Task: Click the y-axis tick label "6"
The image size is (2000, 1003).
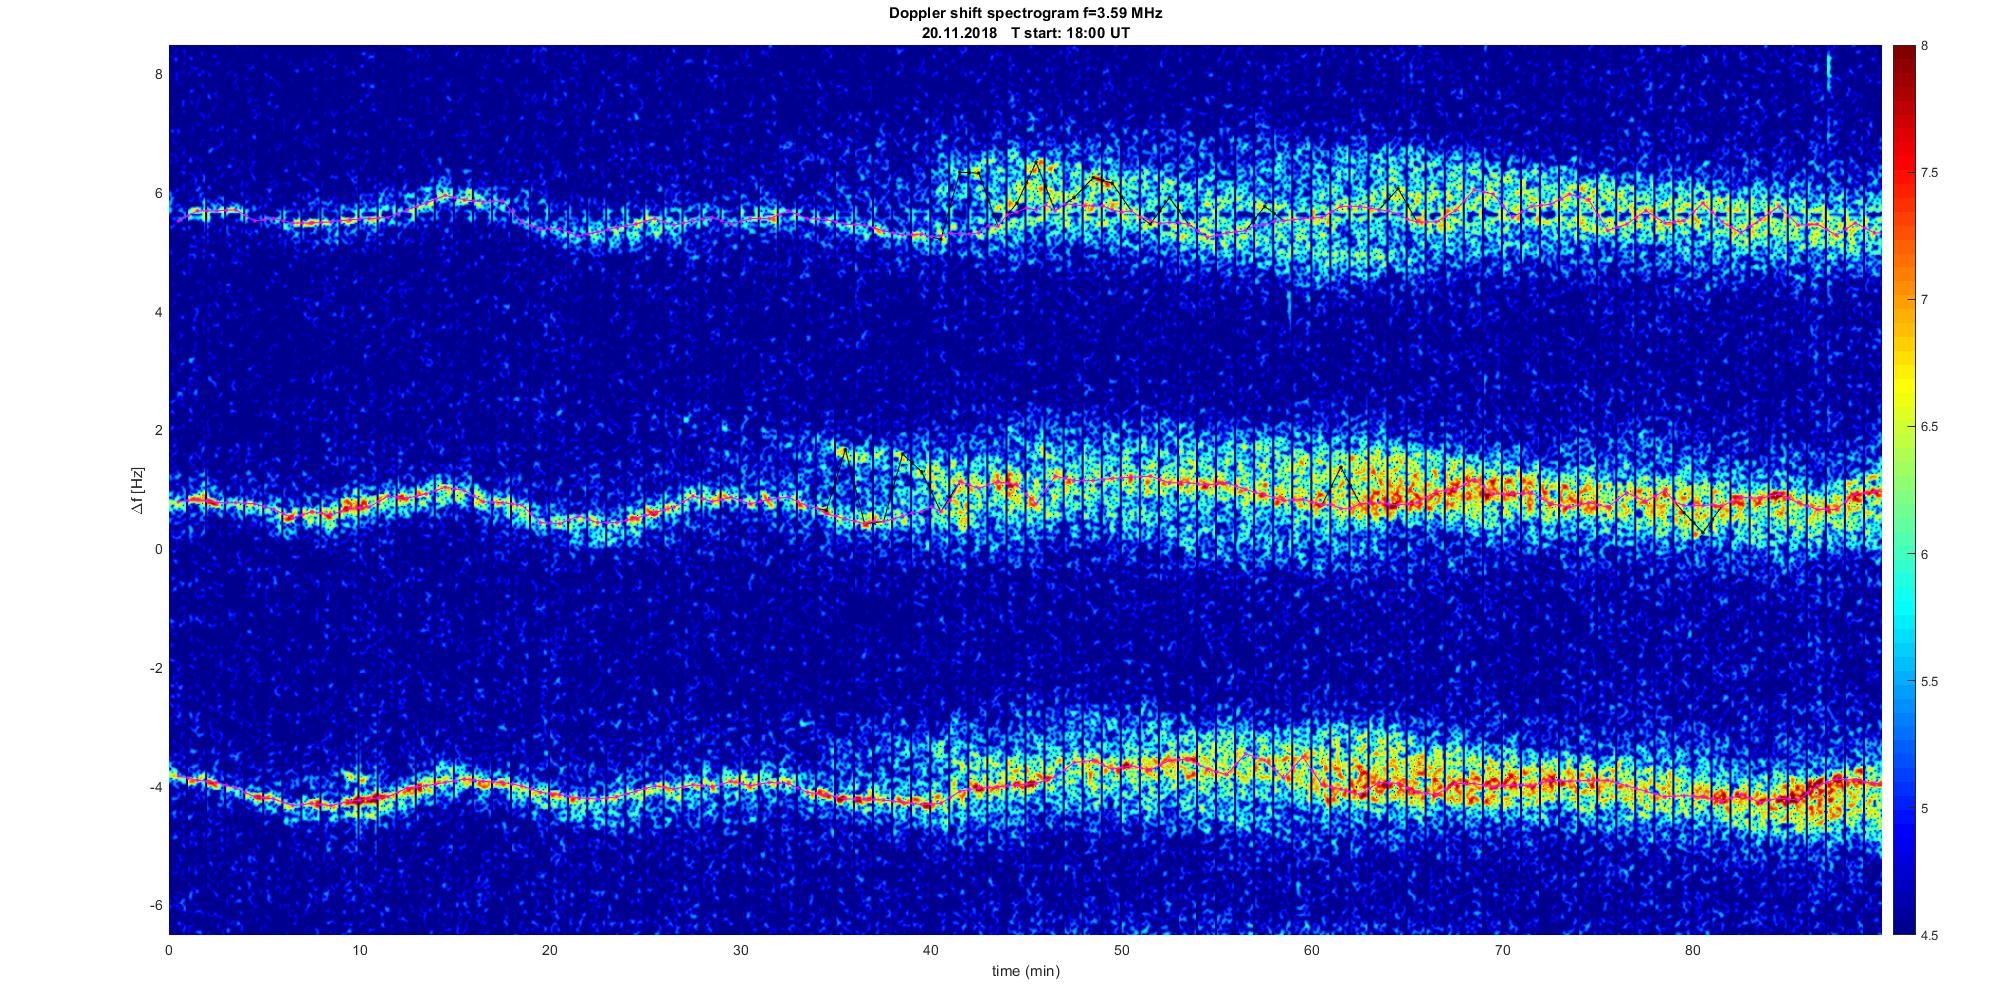Action: [158, 193]
